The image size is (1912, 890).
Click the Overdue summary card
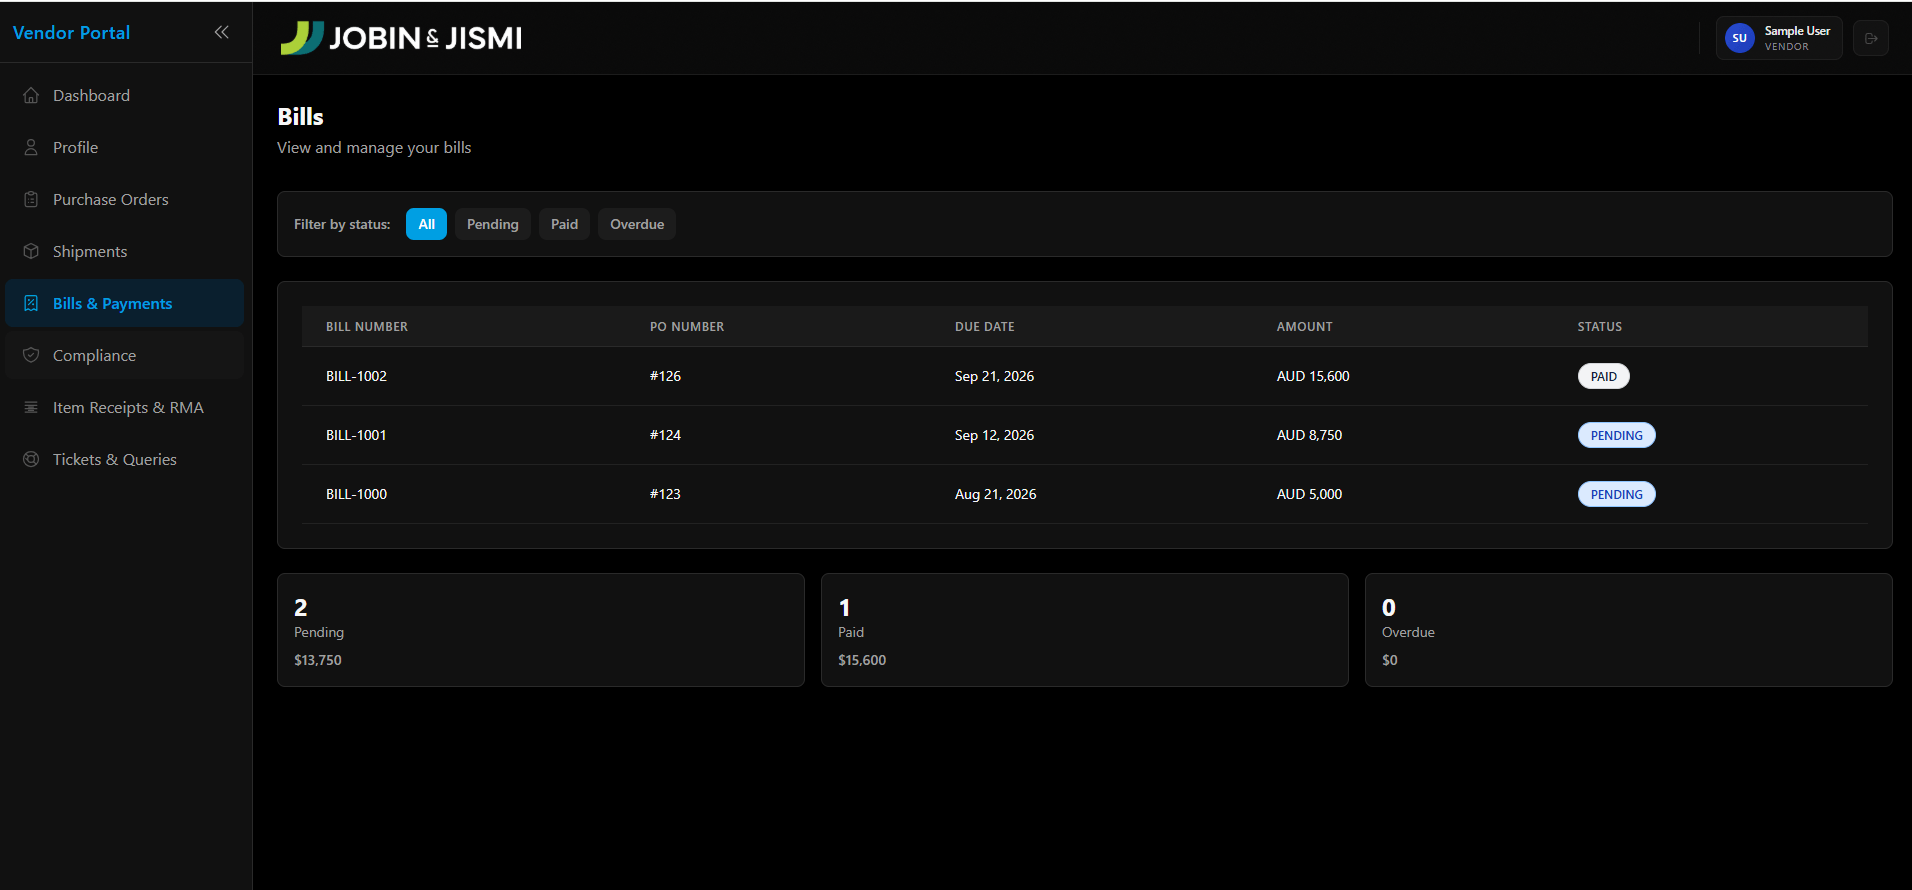pyautogui.click(x=1629, y=630)
